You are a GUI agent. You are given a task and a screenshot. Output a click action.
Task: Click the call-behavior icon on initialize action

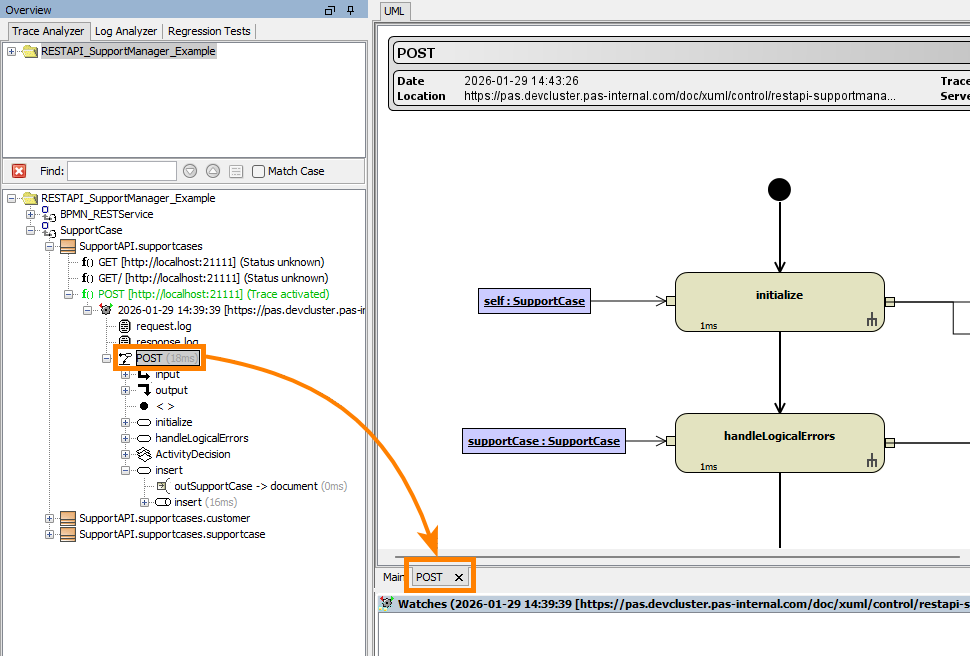point(871,320)
